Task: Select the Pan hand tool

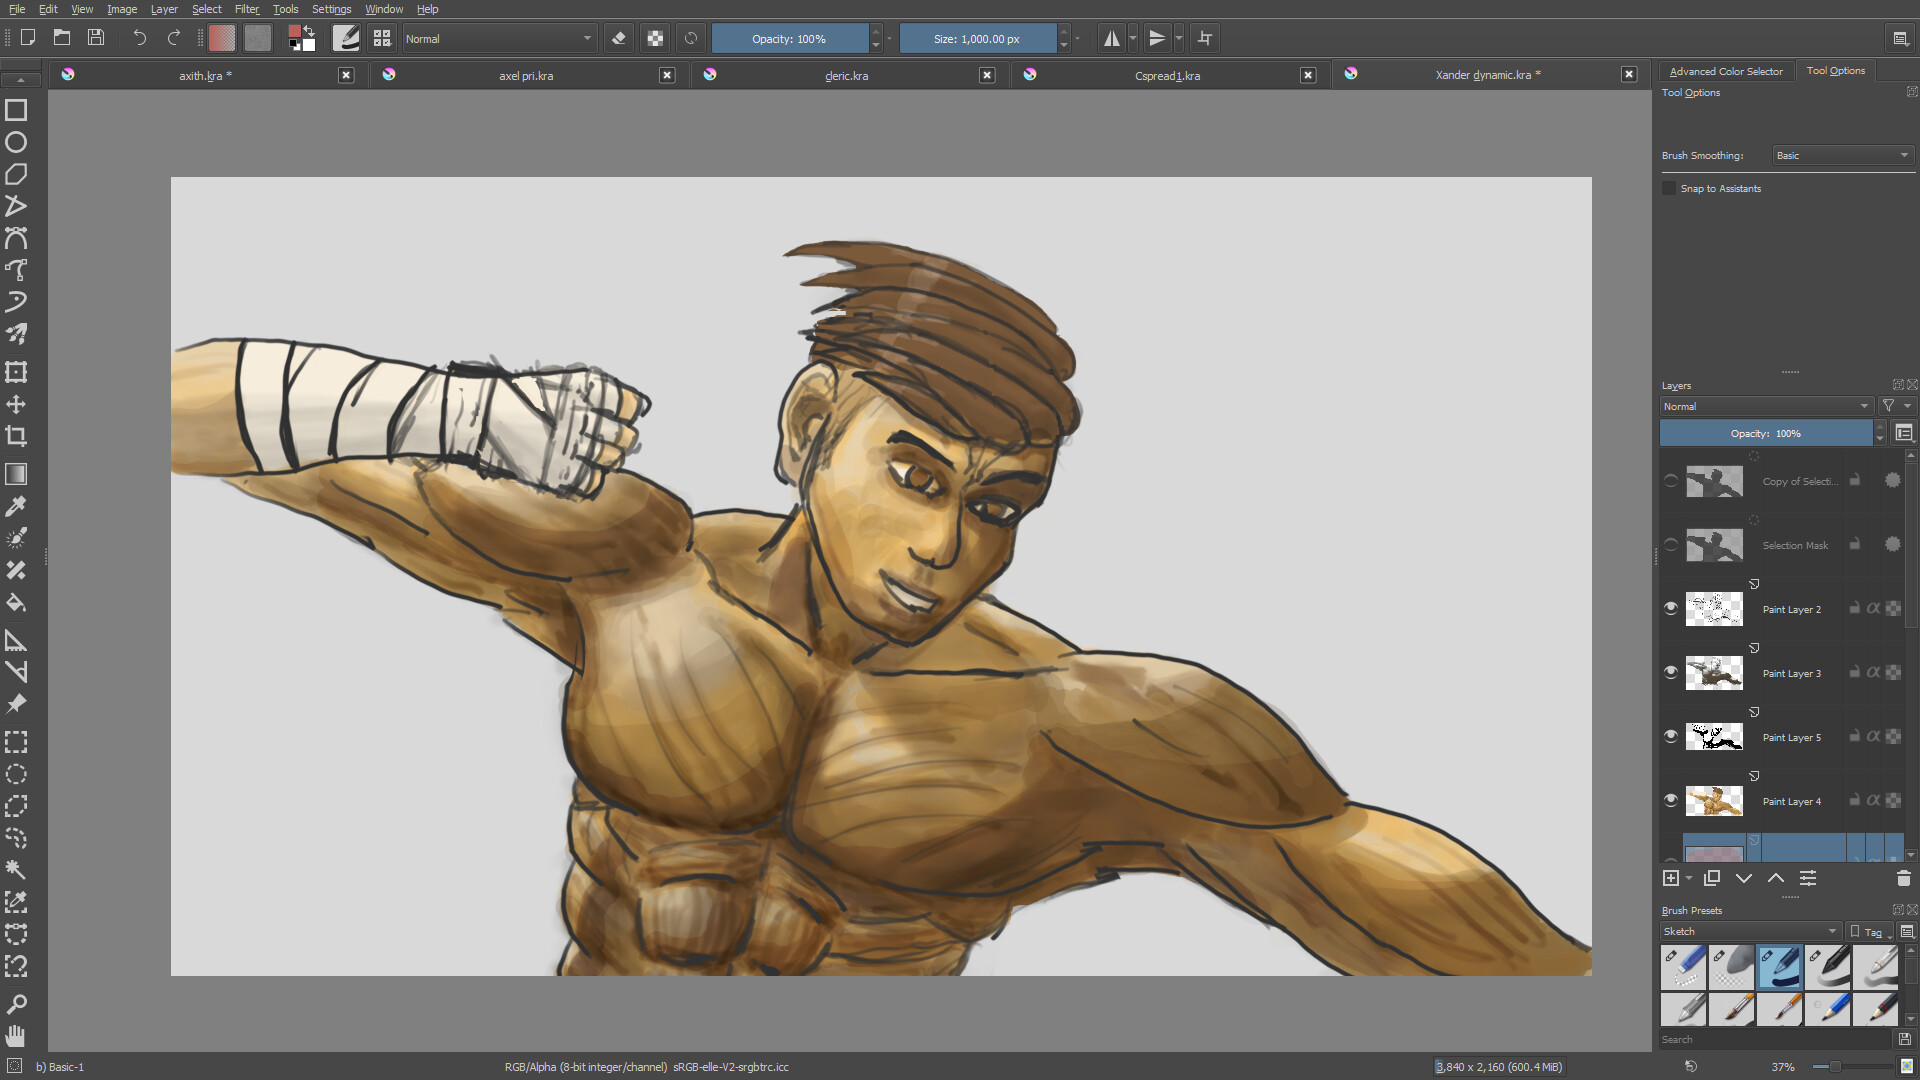Action: (16, 1035)
